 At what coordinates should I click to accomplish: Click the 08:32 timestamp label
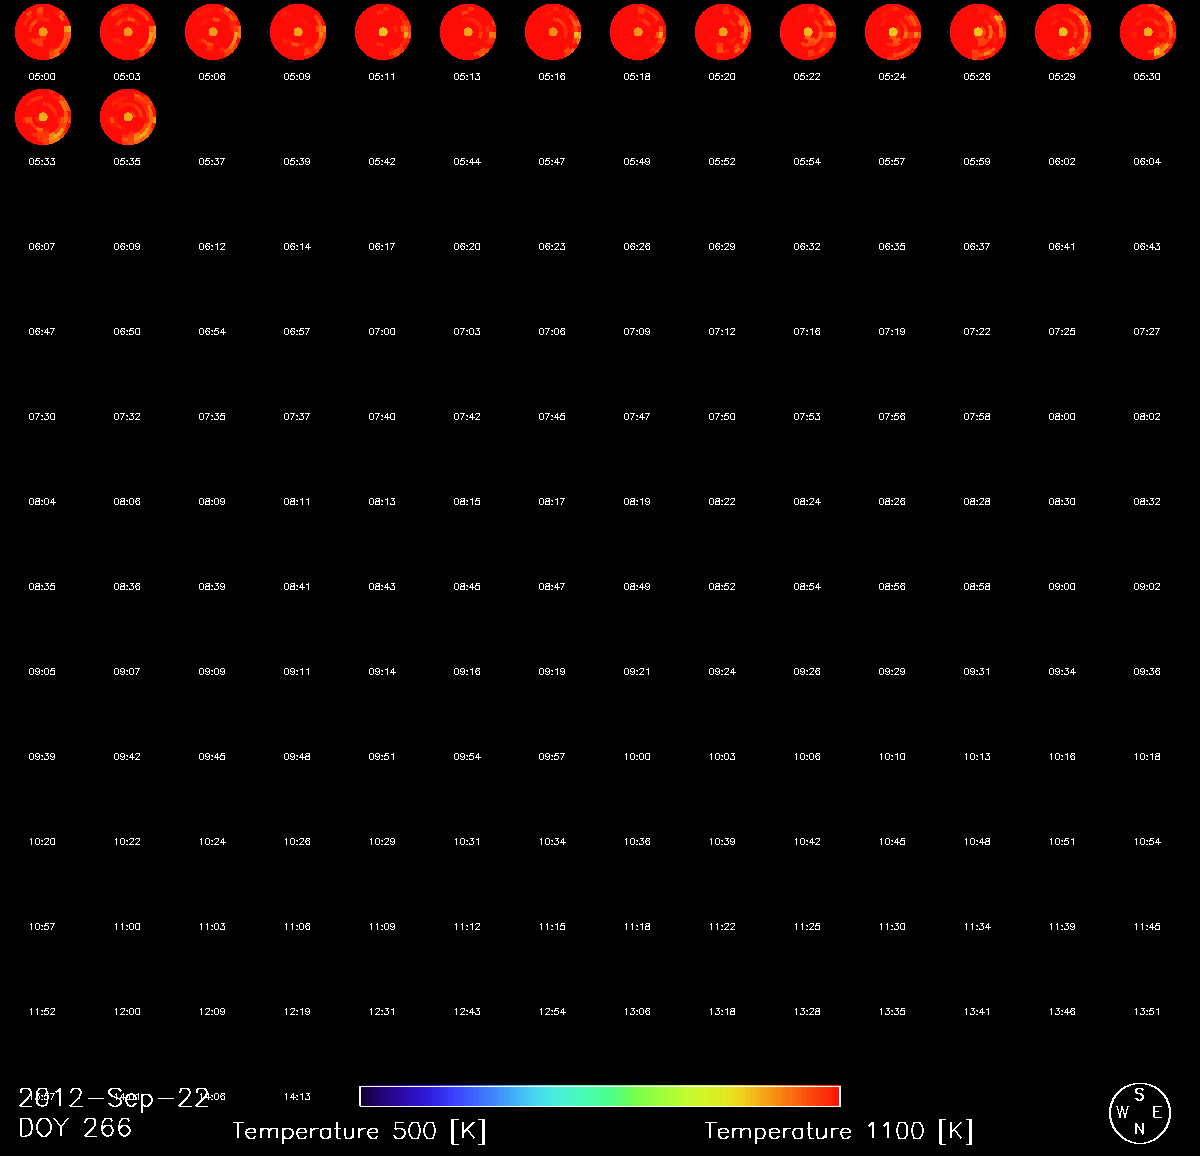point(1147,502)
